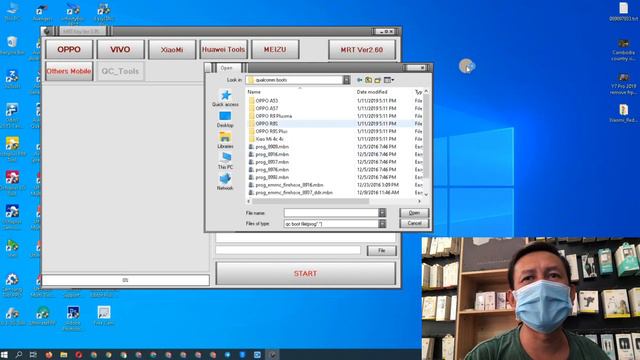640x360 pixels.
Task: Open the Y7 Pro 2019 remove frp icon
Action: 623,84
